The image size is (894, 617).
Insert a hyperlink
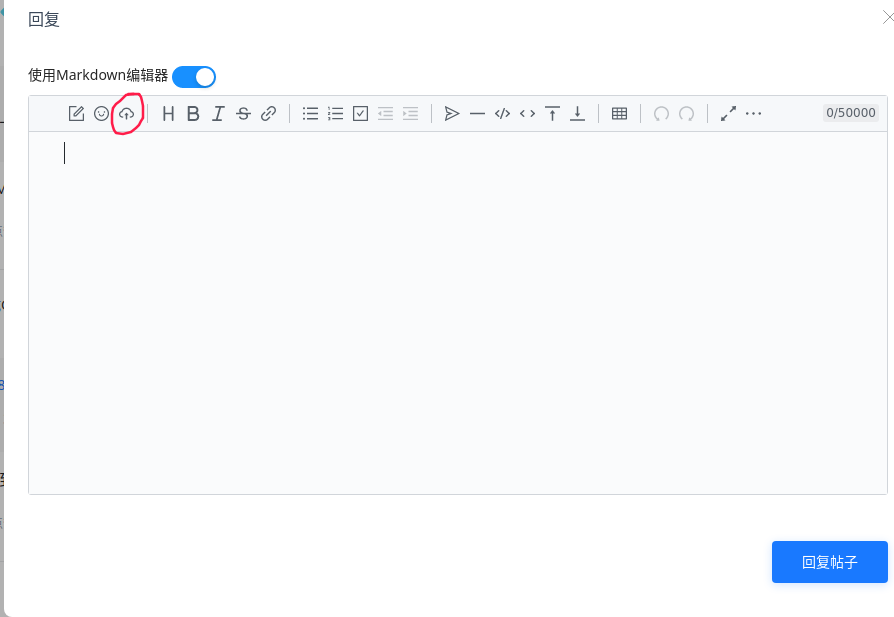click(x=269, y=113)
